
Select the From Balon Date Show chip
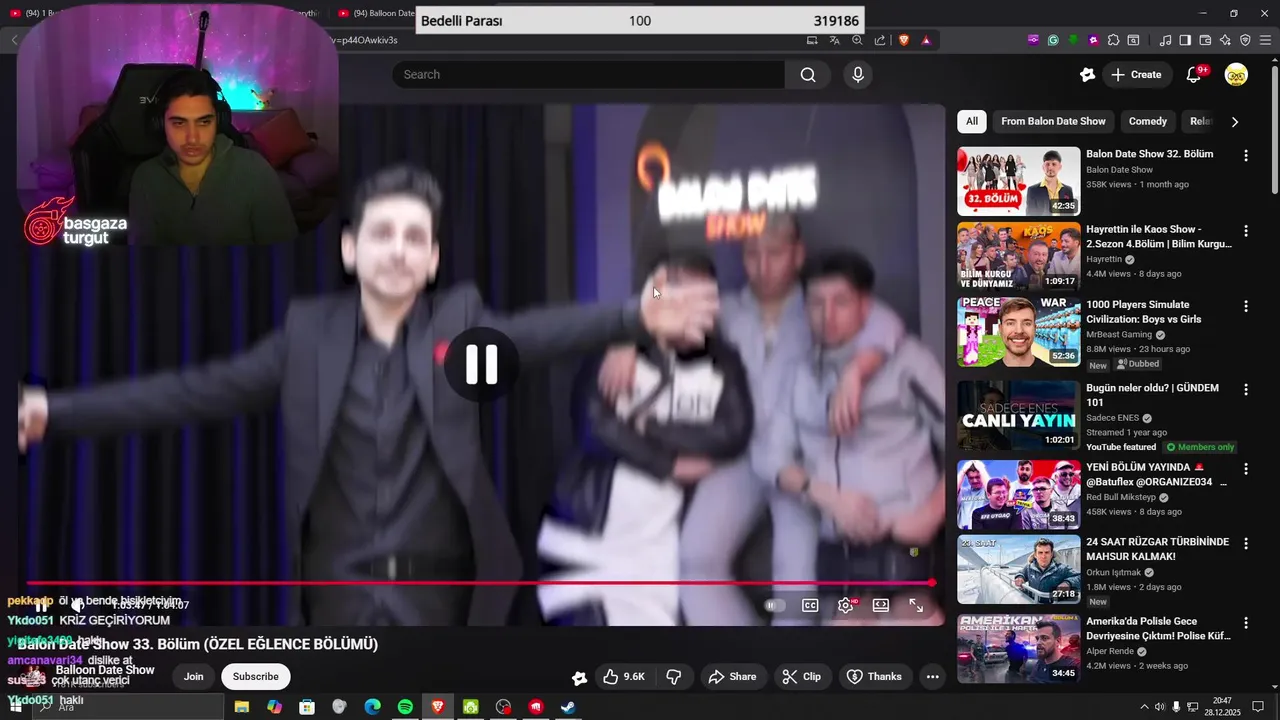coord(1053,121)
